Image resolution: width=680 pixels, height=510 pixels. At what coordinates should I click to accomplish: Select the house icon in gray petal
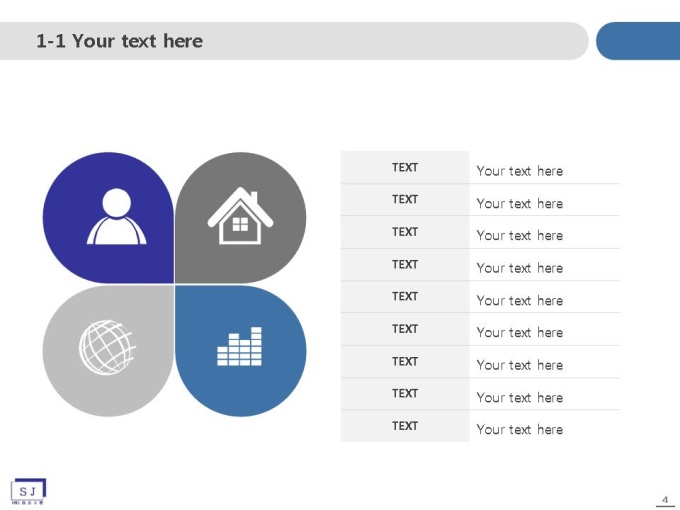[x=240, y=216]
